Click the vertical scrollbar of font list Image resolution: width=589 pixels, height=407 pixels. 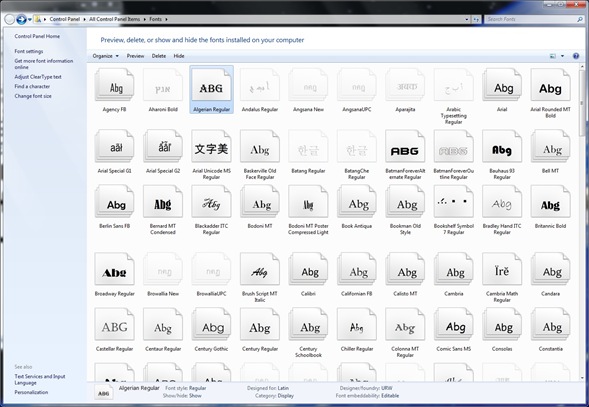pos(583,222)
